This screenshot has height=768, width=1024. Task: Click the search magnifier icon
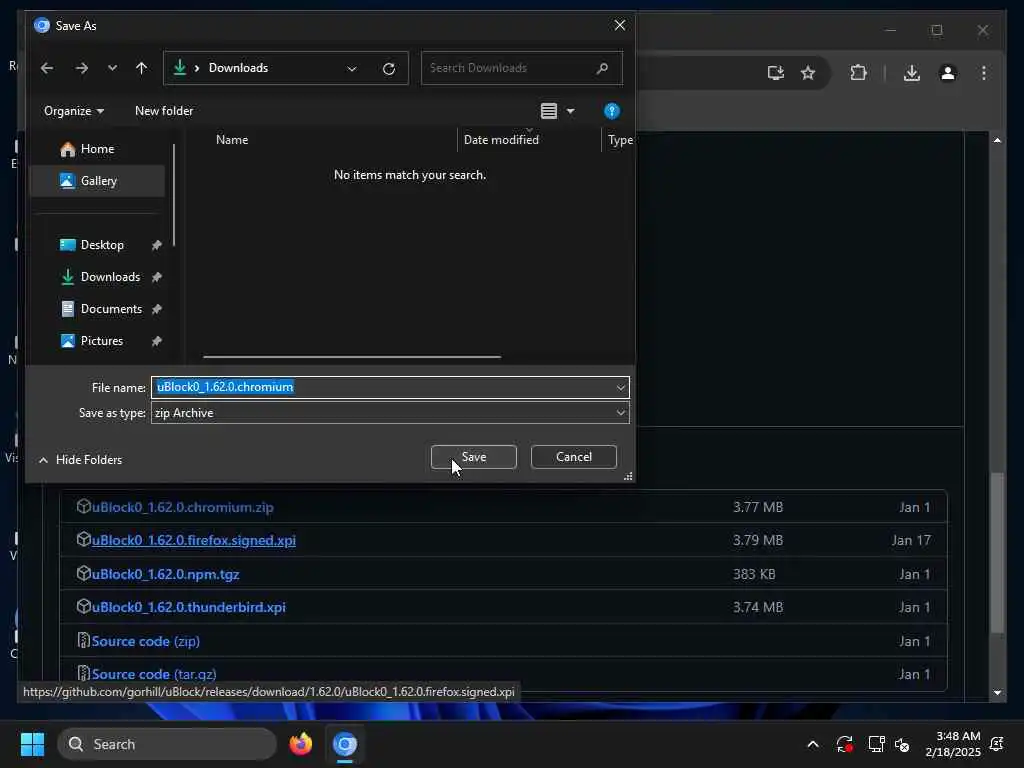(602, 68)
